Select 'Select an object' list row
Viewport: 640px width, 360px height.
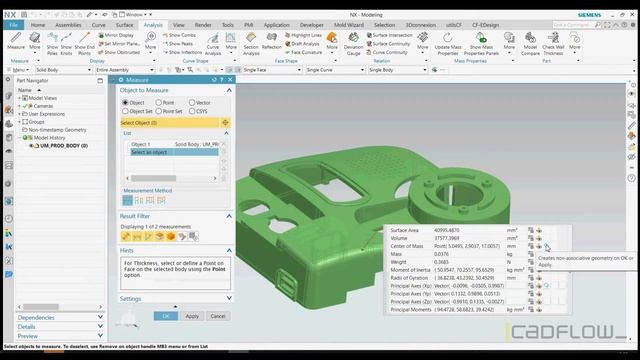pyautogui.click(x=174, y=152)
